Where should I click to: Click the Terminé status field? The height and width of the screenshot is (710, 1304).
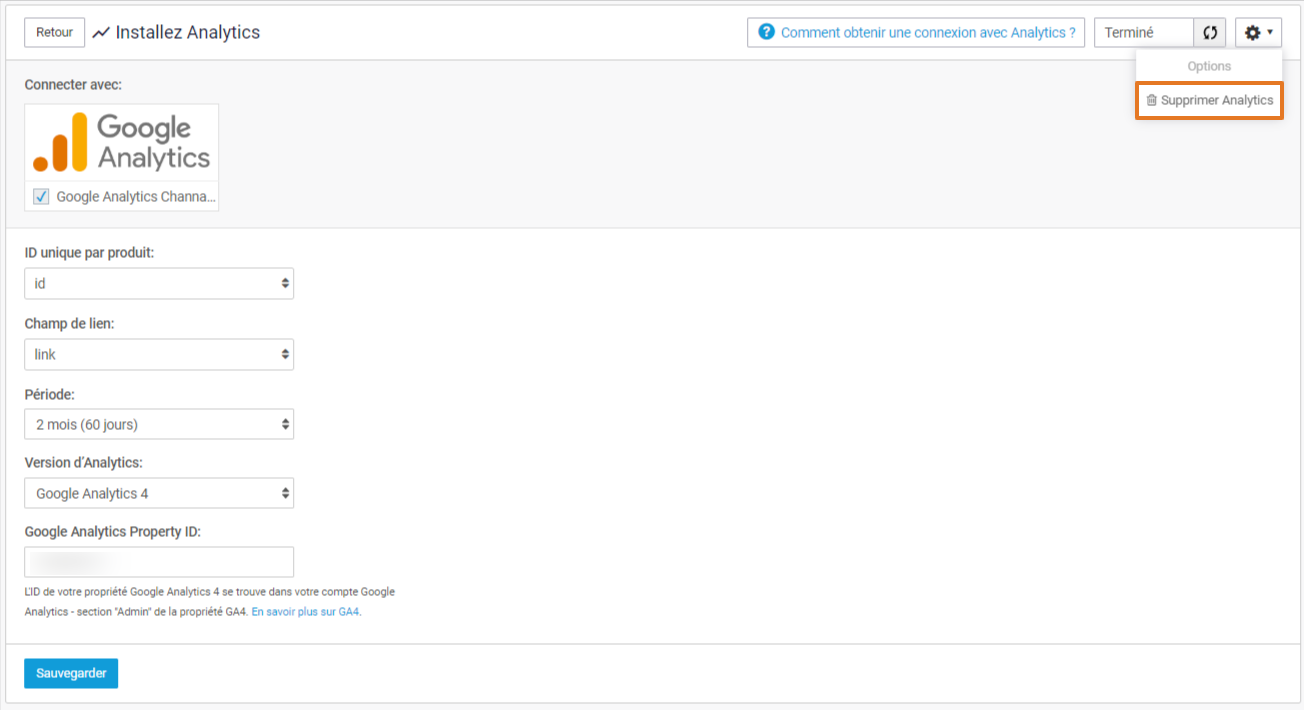[1144, 33]
